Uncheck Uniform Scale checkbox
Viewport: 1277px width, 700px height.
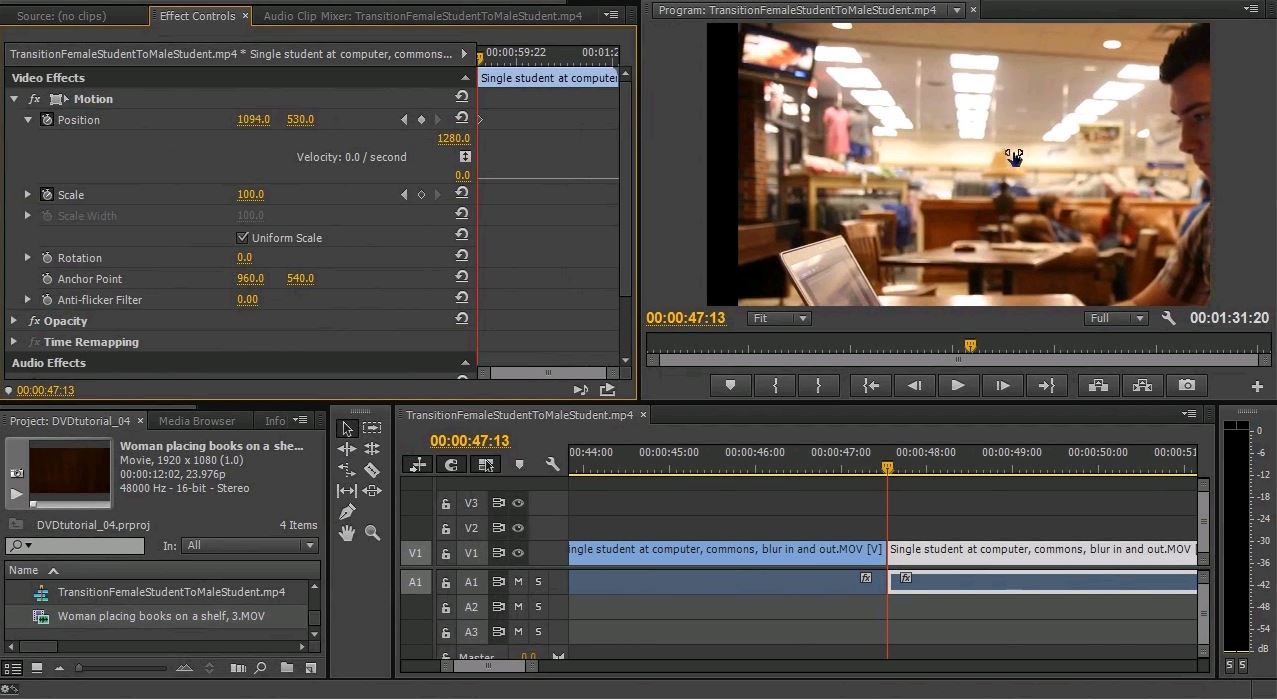pos(242,237)
